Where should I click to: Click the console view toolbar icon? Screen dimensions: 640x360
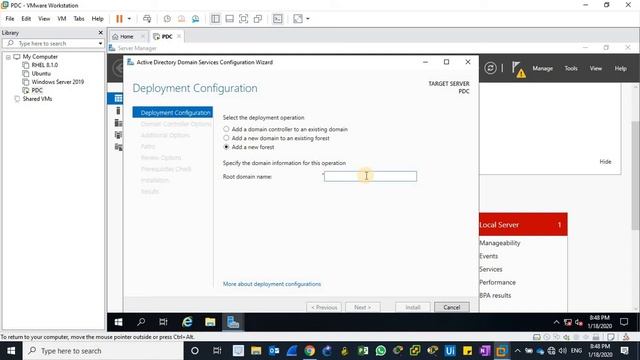tap(278, 19)
